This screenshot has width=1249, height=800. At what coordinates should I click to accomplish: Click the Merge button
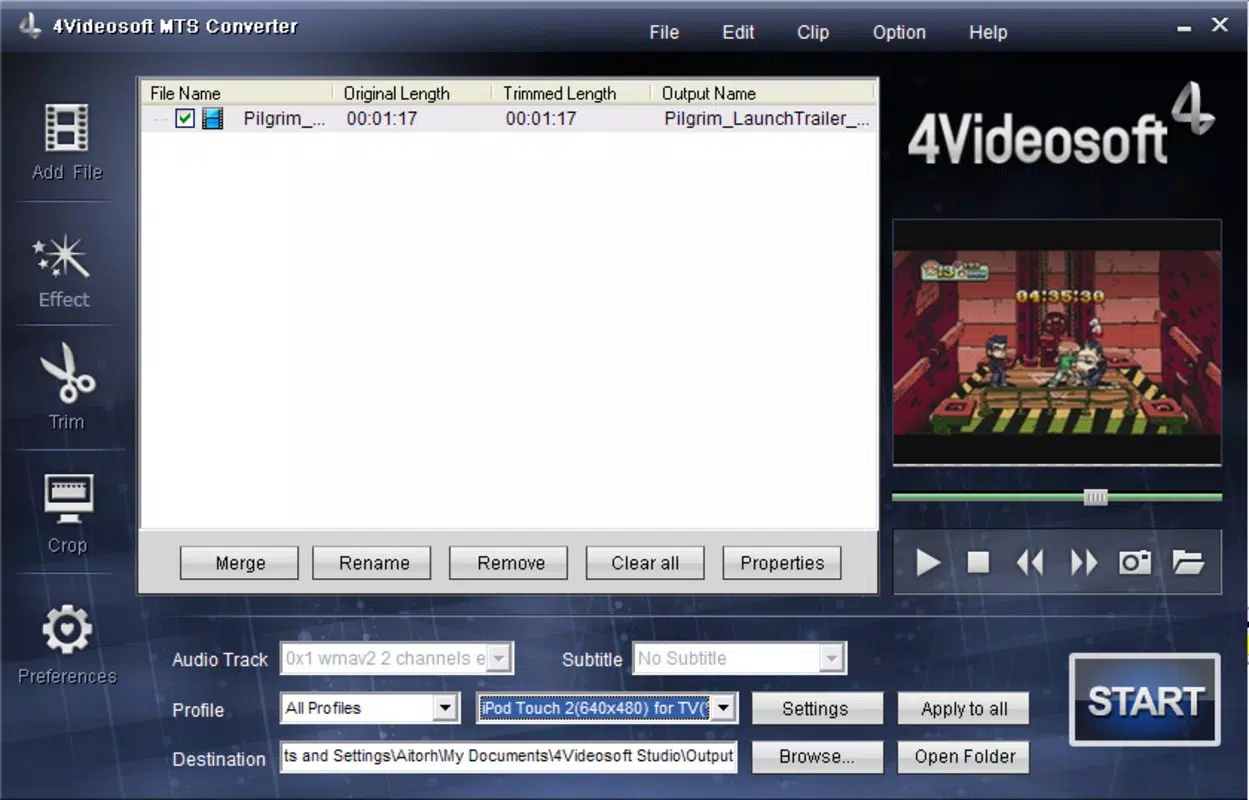240,563
